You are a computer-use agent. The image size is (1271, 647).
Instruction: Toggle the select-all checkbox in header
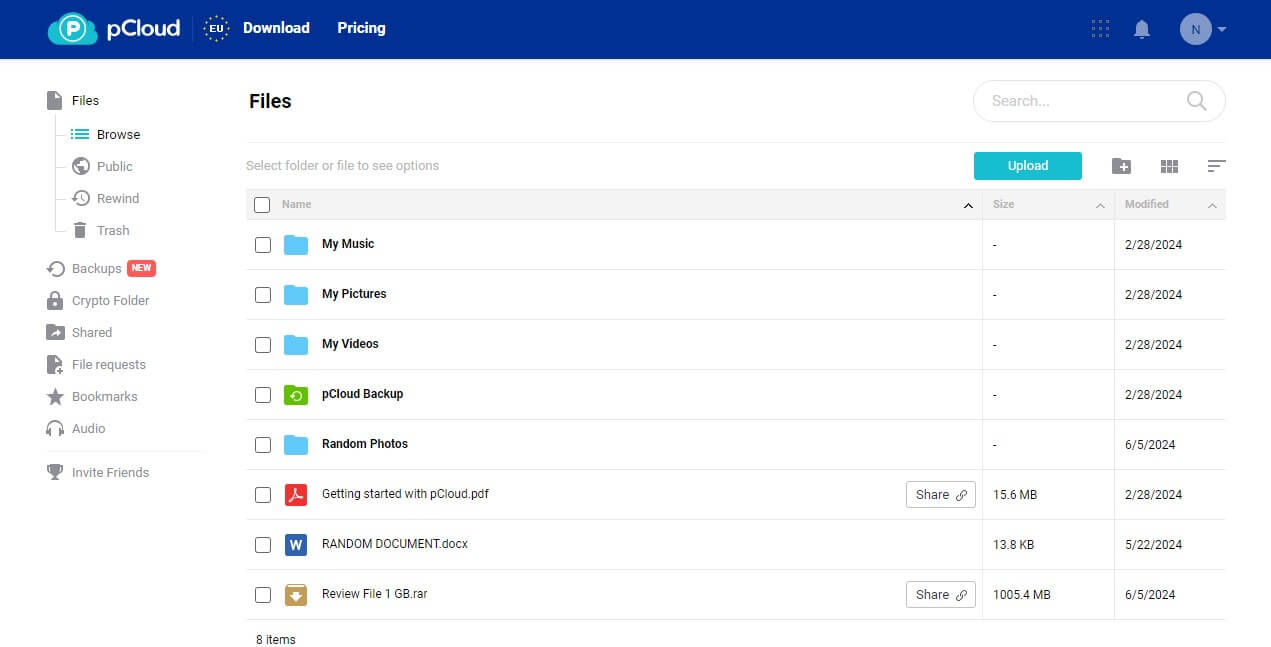pyautogui.click(x=262, y=205)
